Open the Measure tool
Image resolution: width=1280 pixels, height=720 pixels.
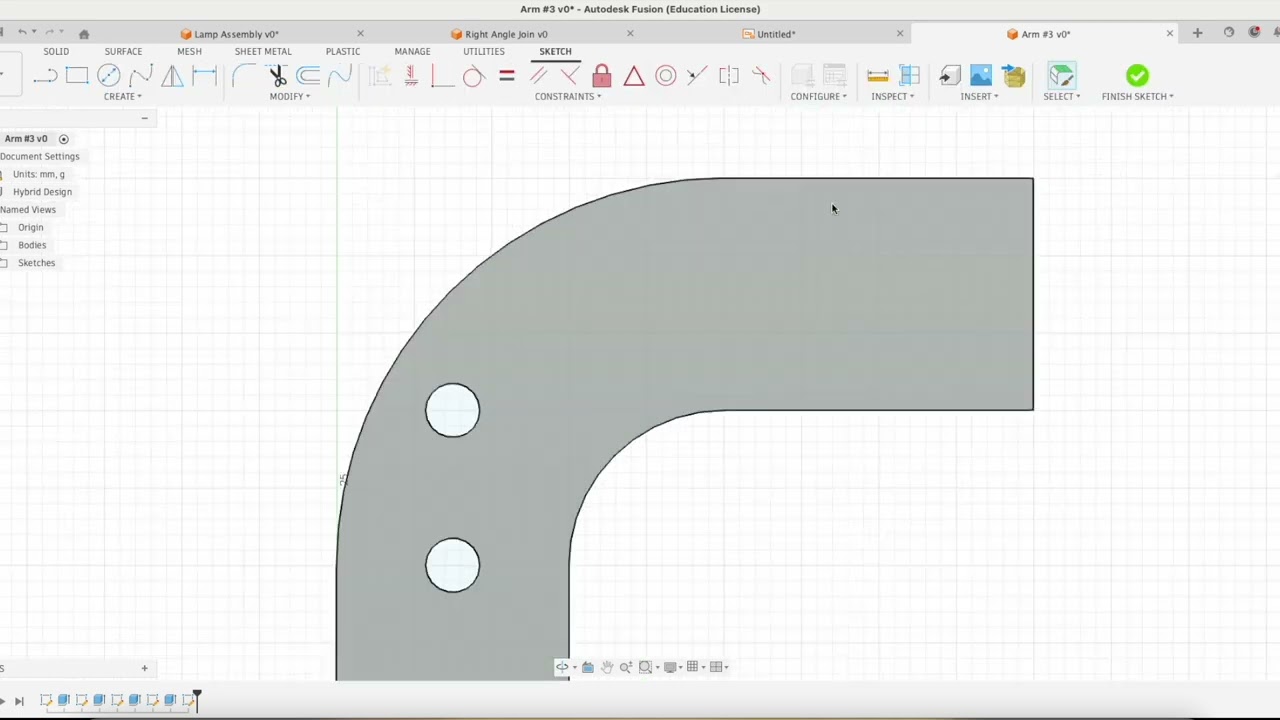coord(878,76)
